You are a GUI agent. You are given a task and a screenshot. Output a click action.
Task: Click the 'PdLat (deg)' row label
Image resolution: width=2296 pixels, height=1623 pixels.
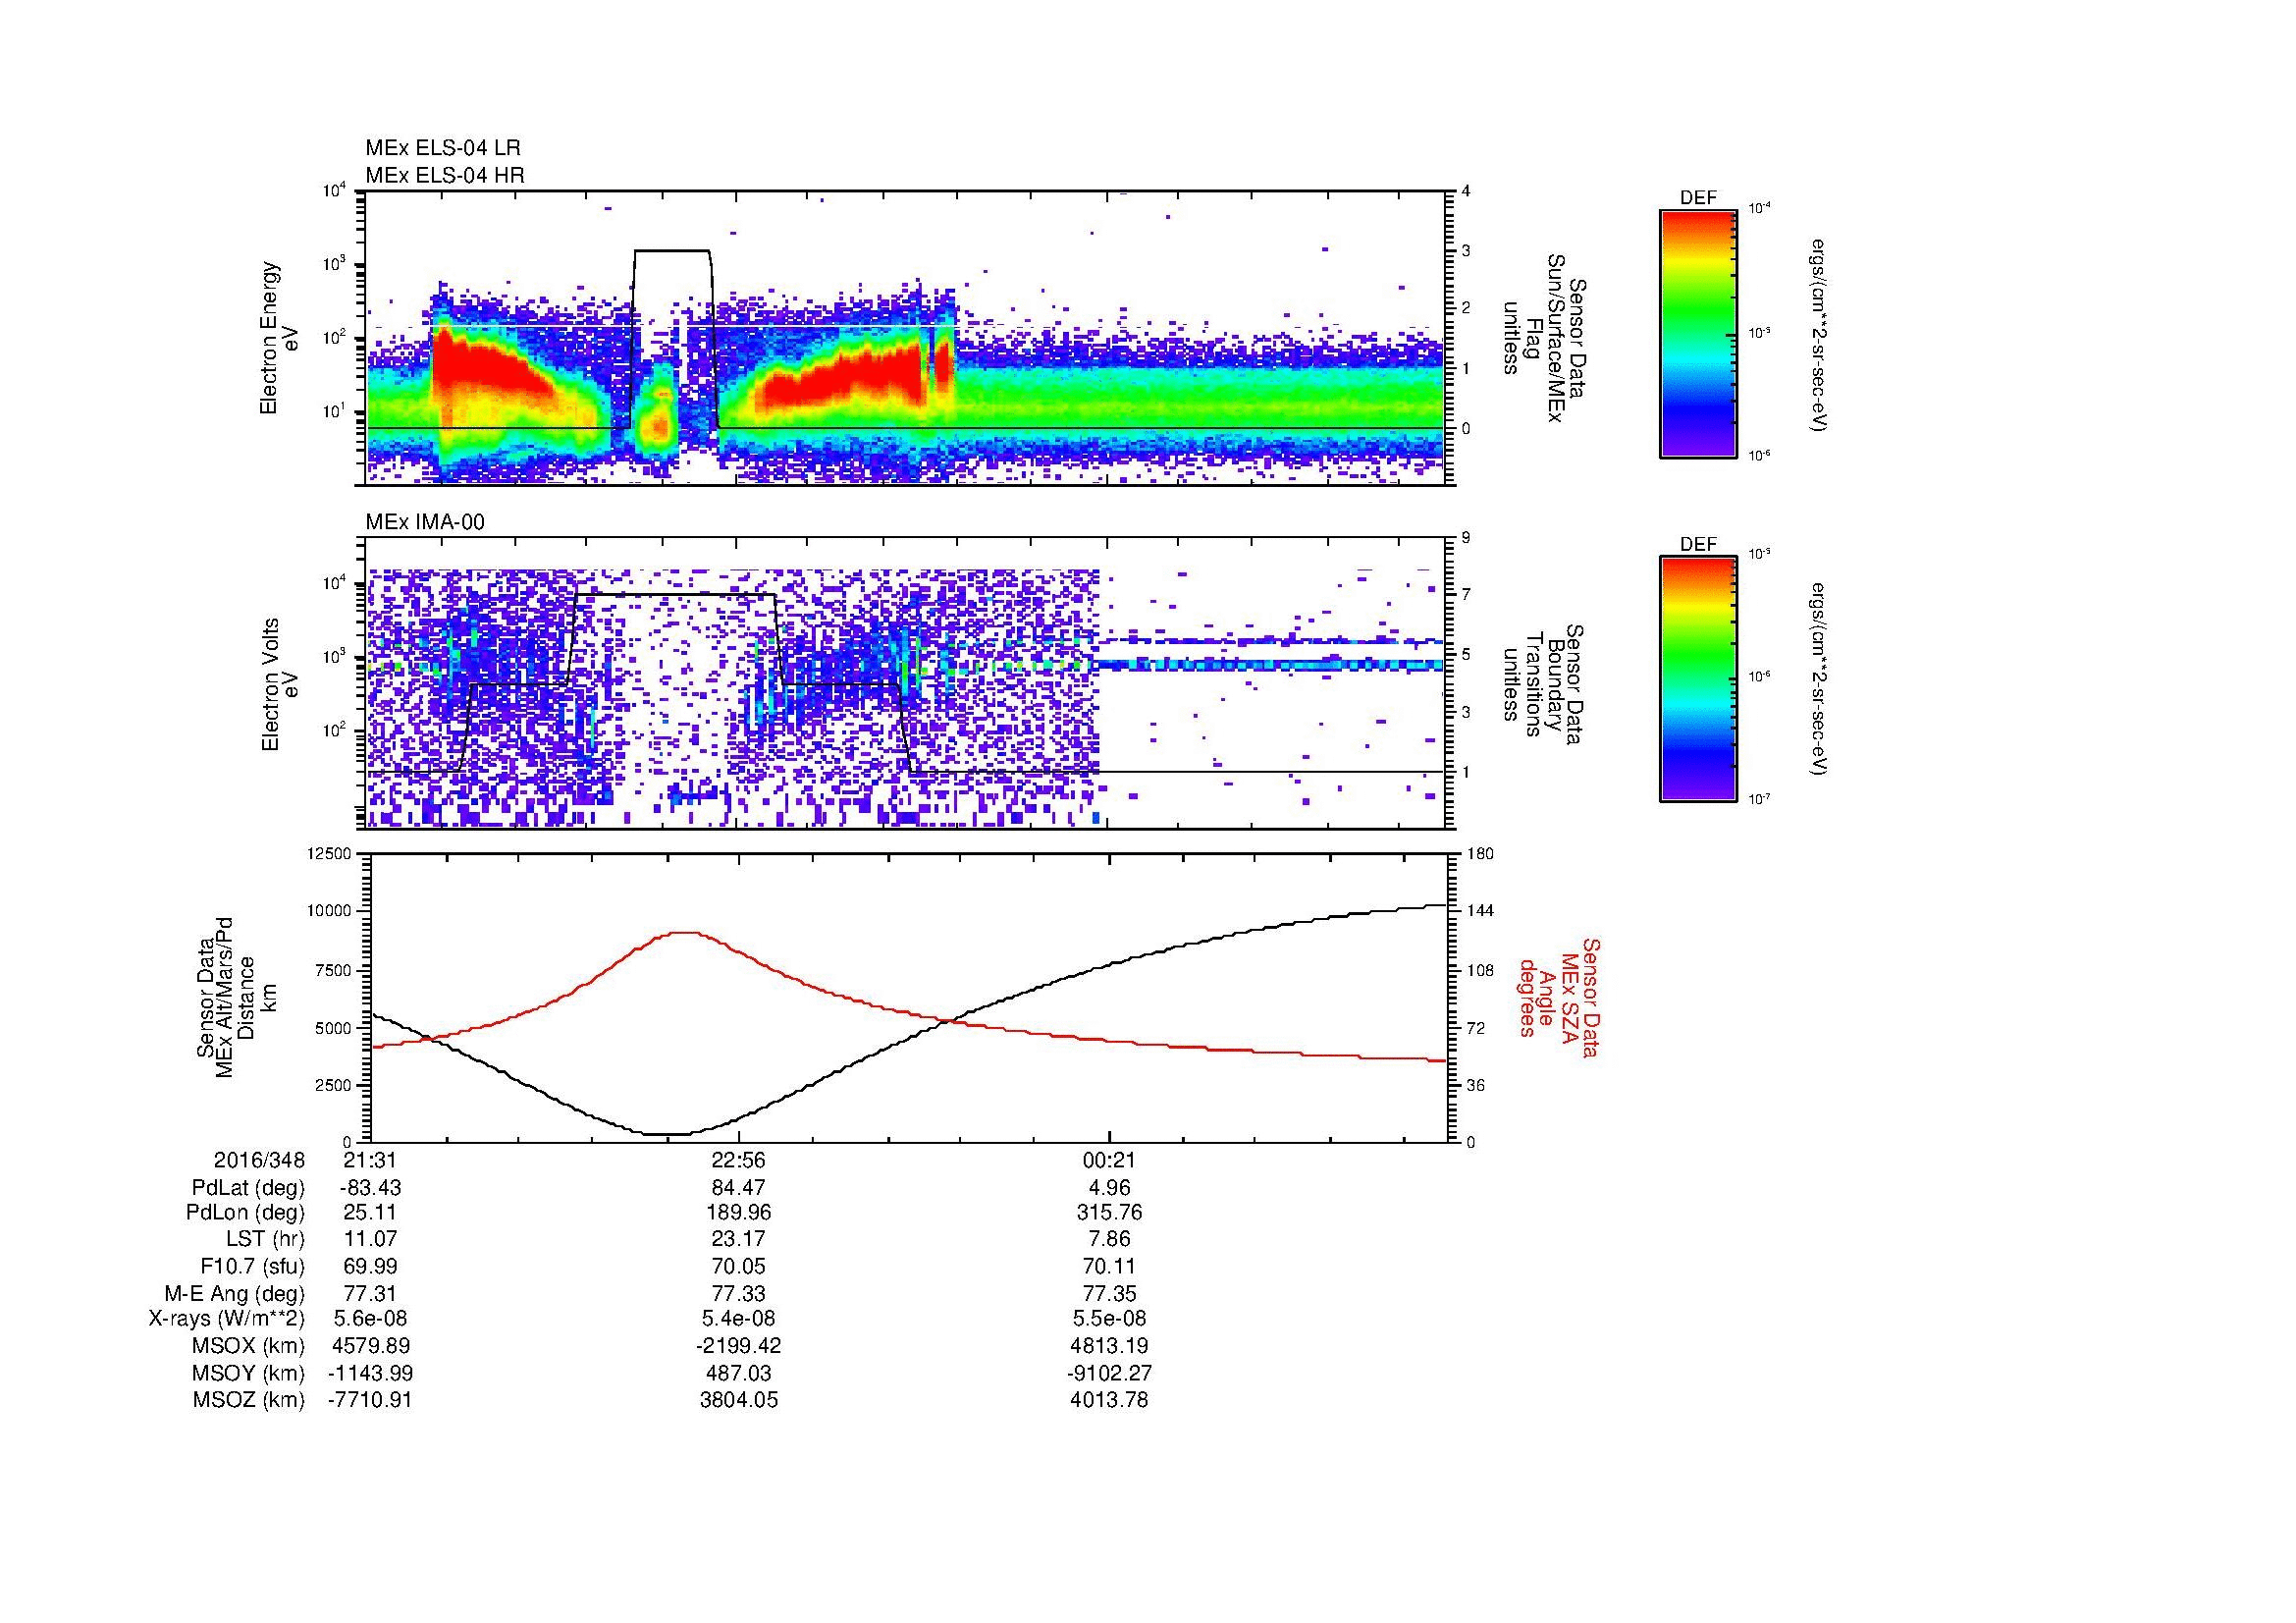pos(248,1188)
